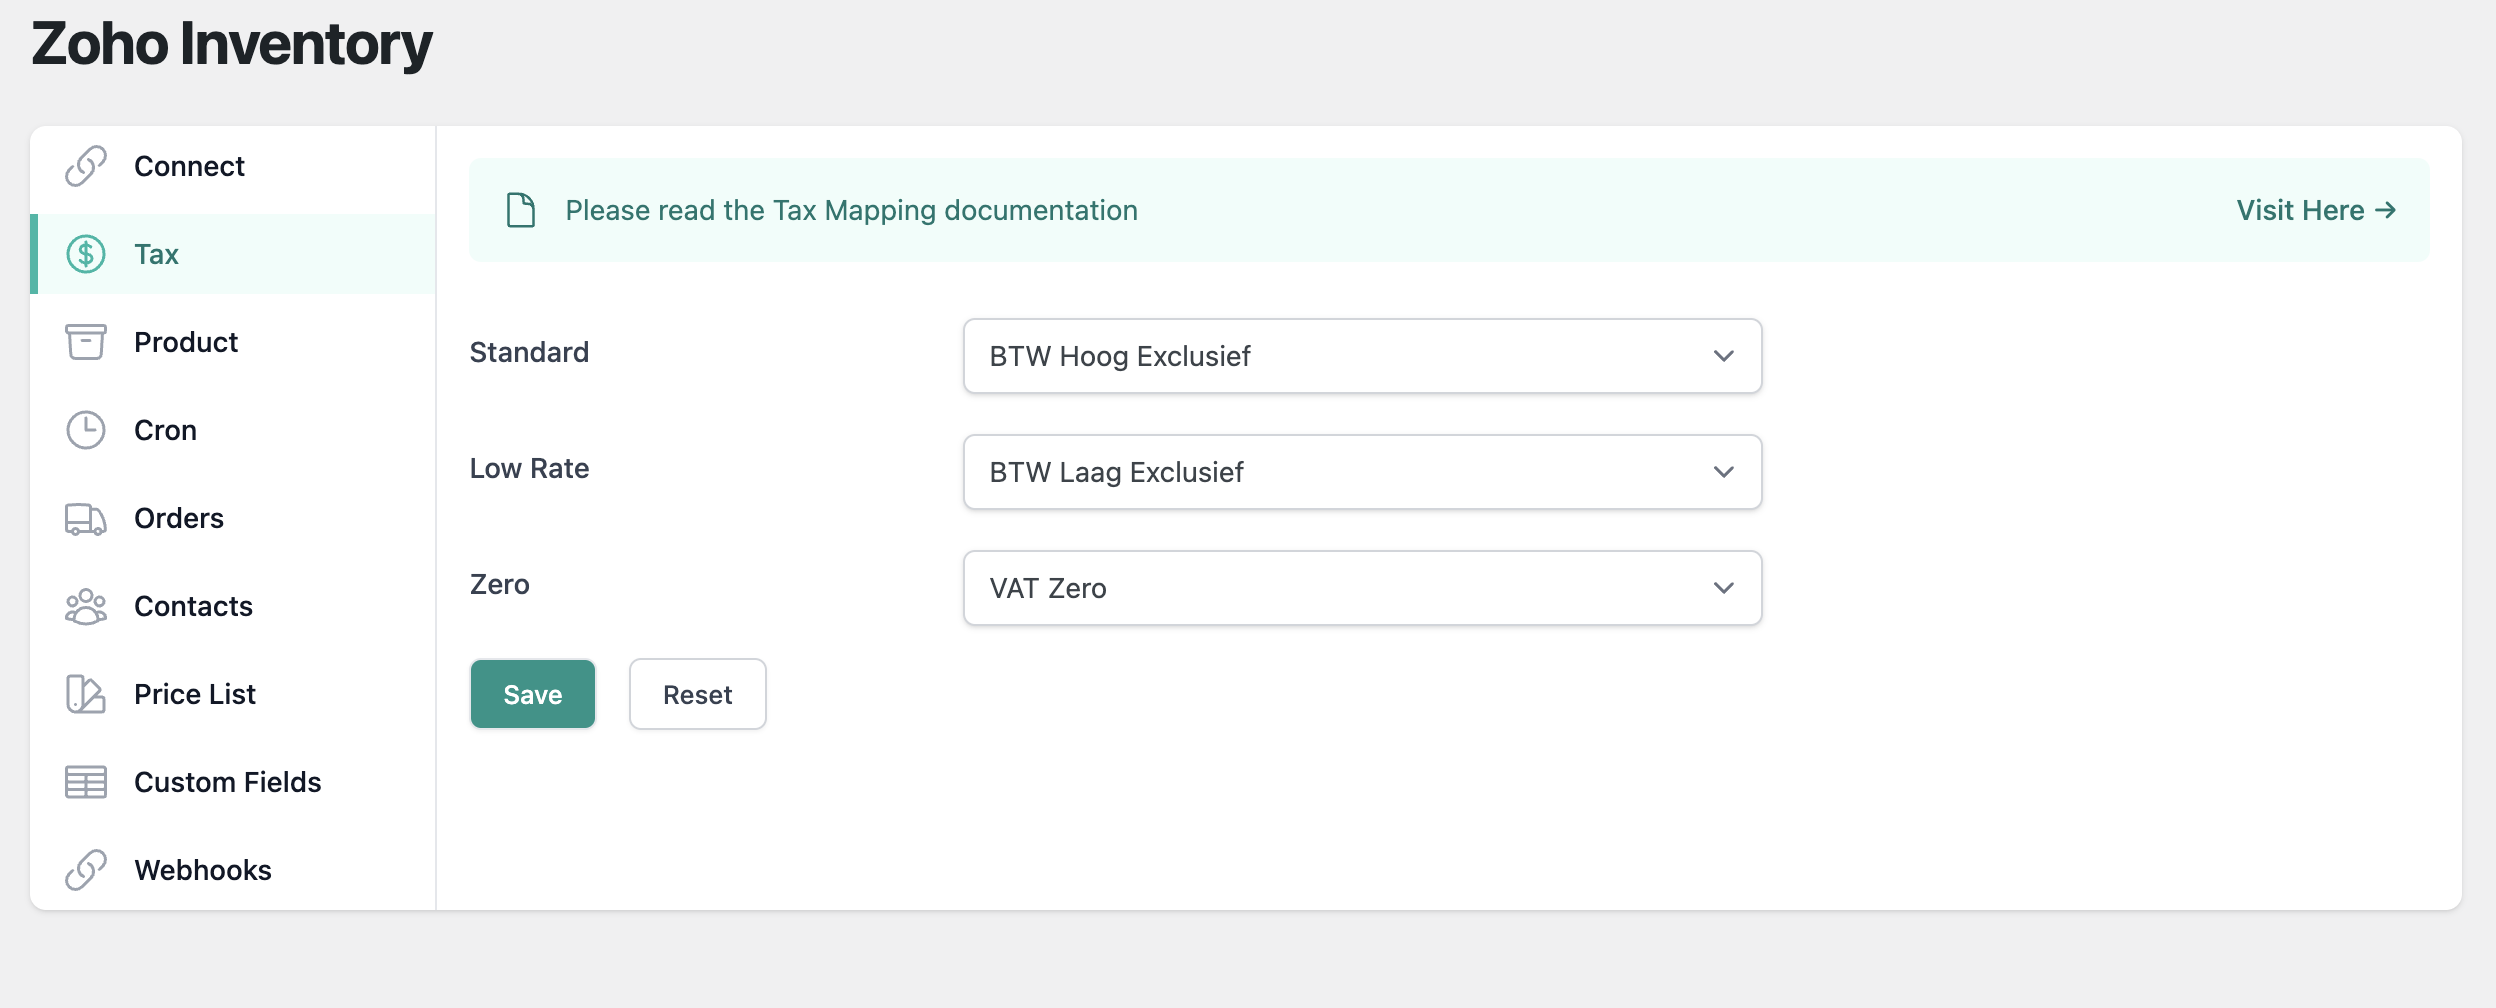2496x1008 pixels.
Task: Click chevron arrow of VAT Zero select
Action: 1723,588
